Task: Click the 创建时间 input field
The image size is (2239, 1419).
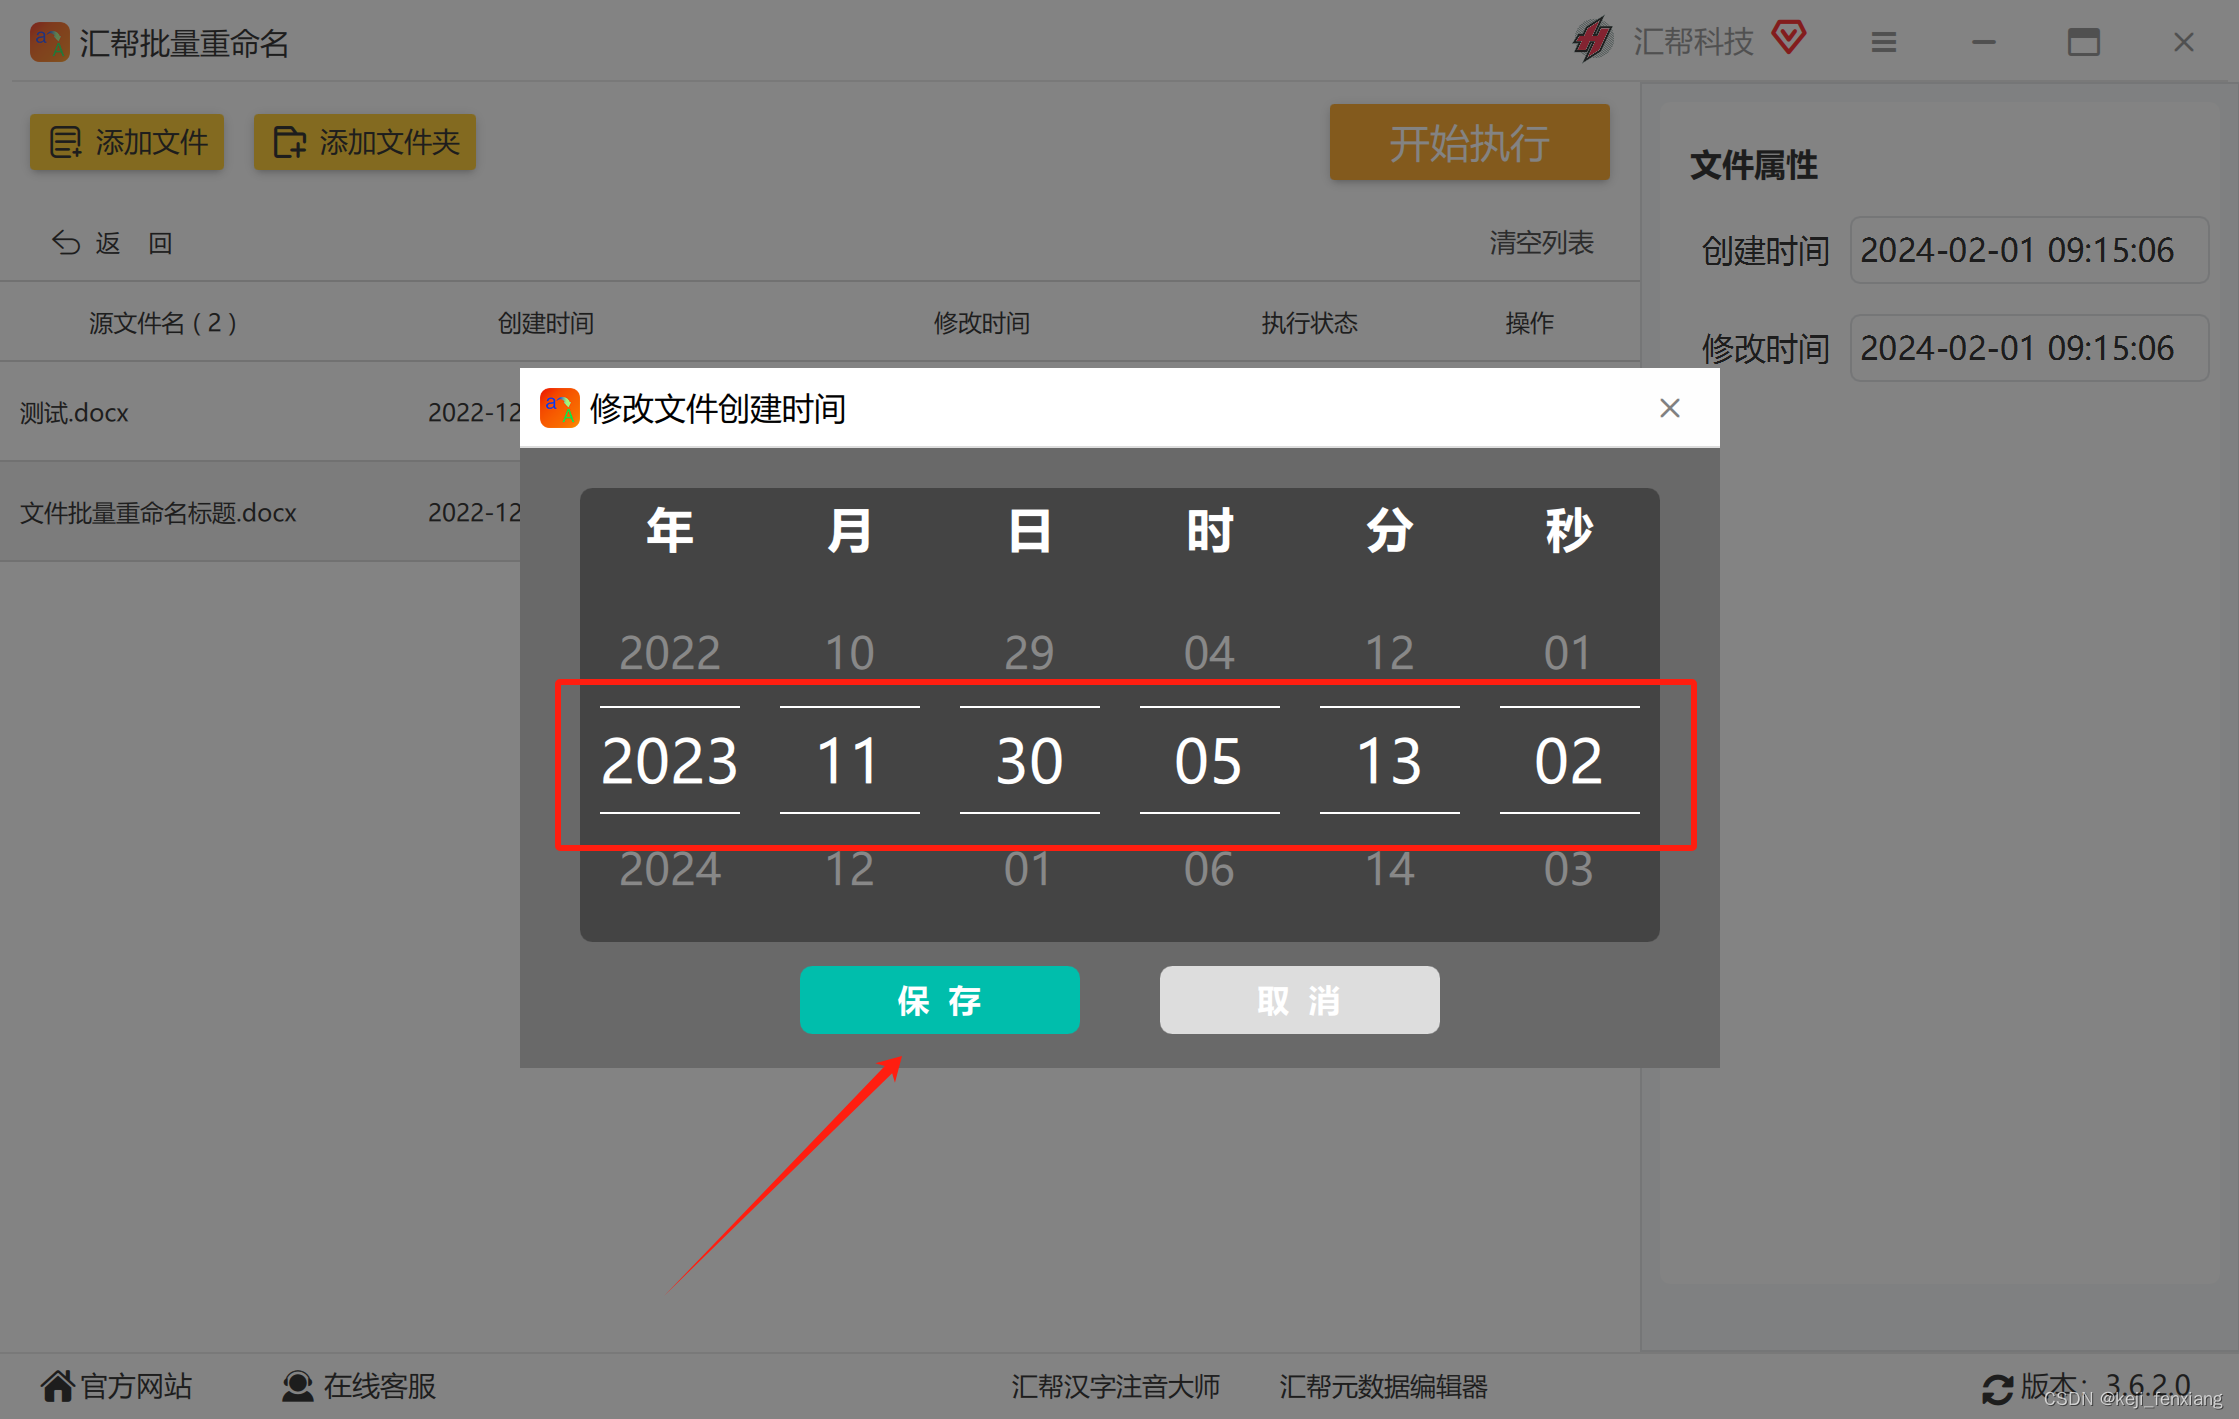Action: pos(2028,250)
